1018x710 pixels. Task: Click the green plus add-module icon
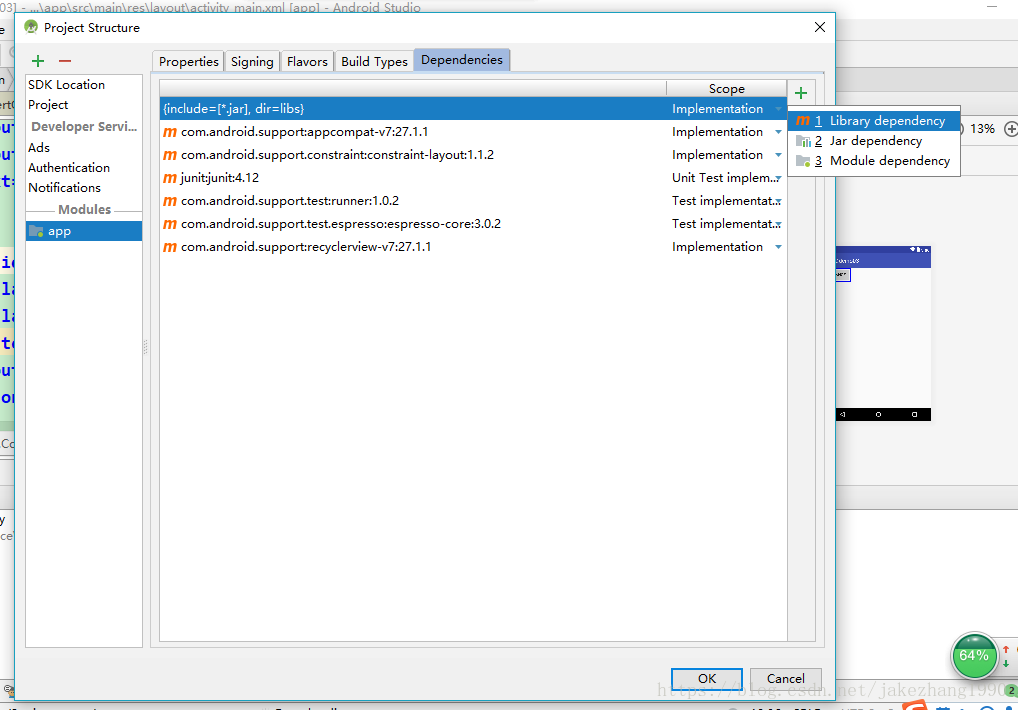click(x=38, y=61)
